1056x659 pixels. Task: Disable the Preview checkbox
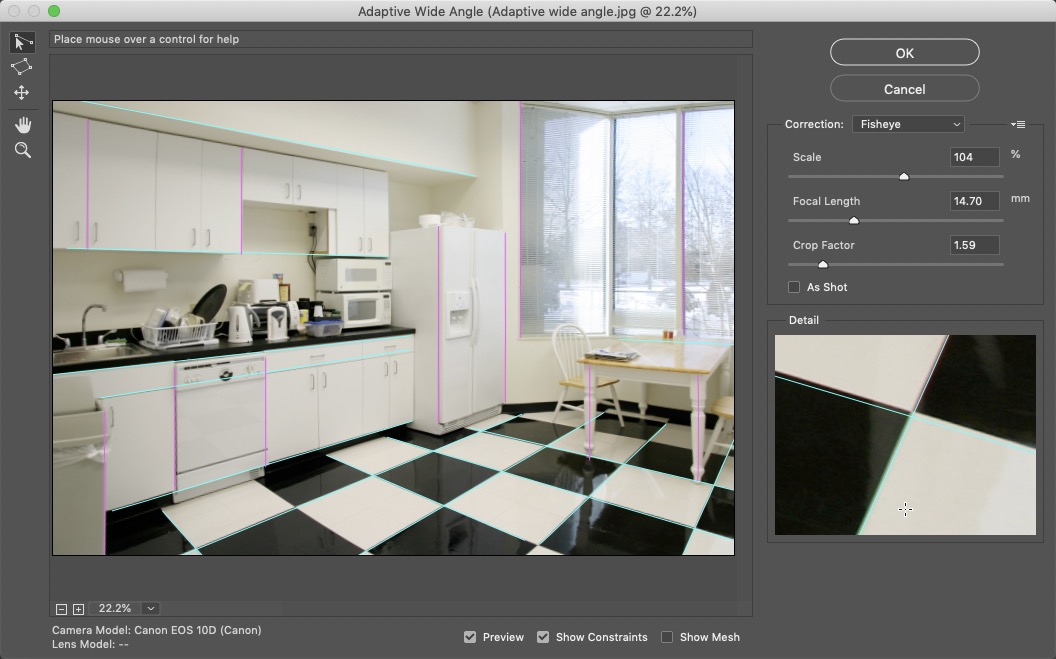point(470,637)
